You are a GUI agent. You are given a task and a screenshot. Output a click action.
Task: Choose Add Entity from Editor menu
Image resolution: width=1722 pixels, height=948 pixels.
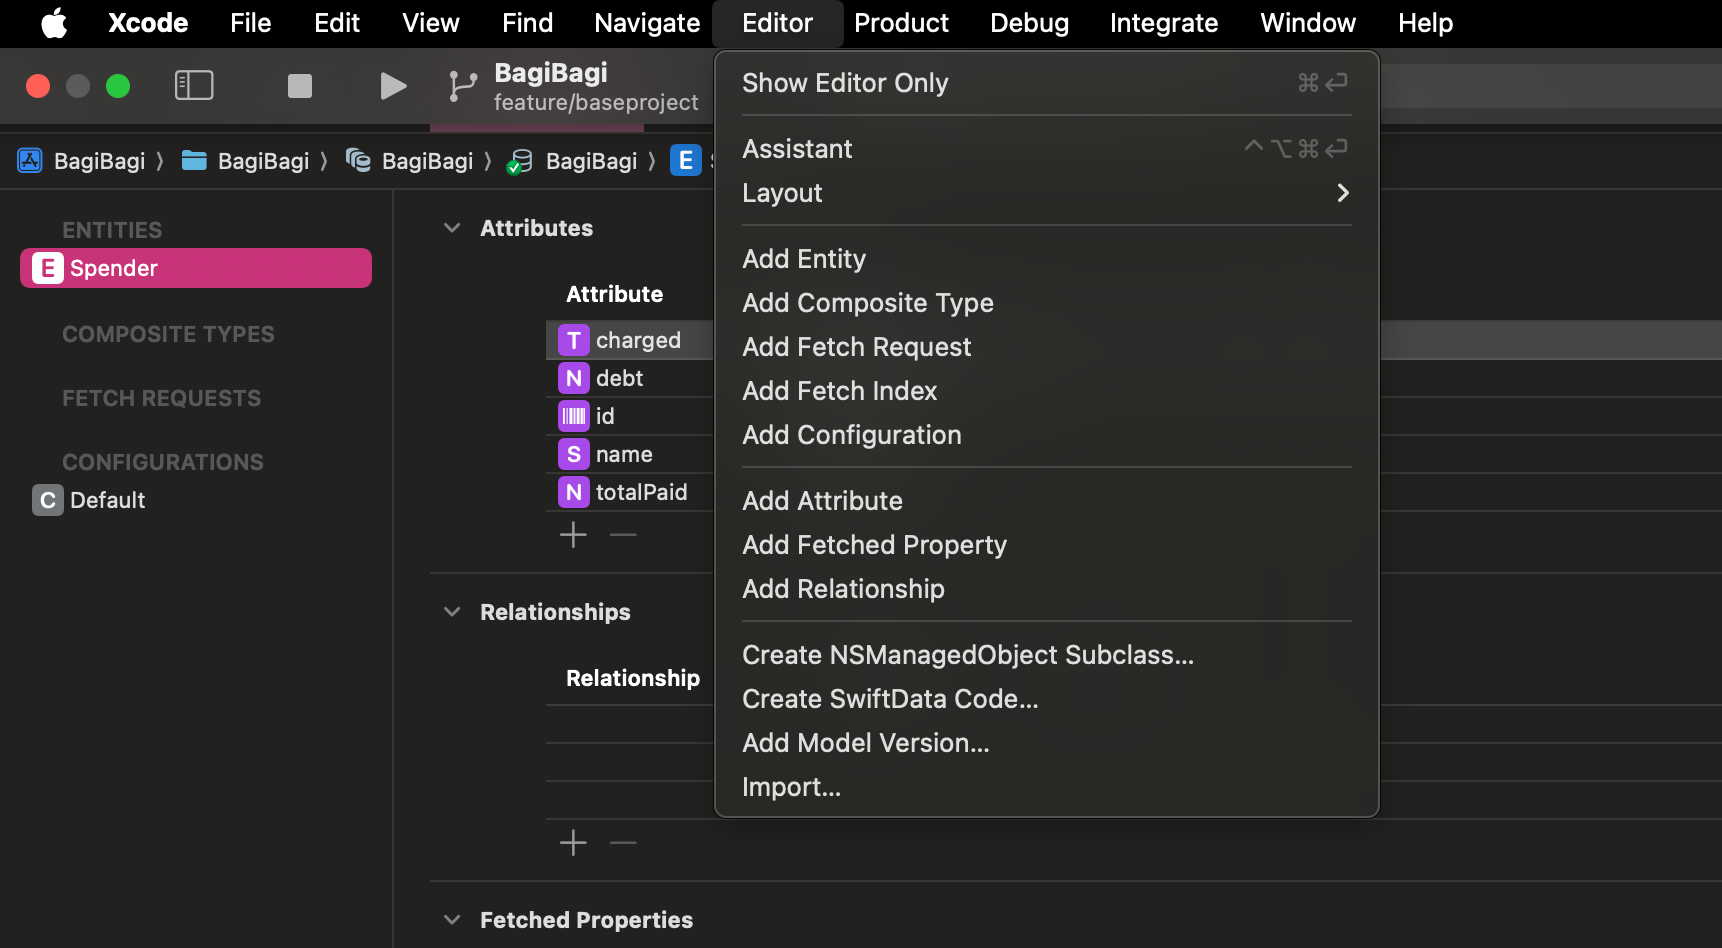(x=804, y=259)
